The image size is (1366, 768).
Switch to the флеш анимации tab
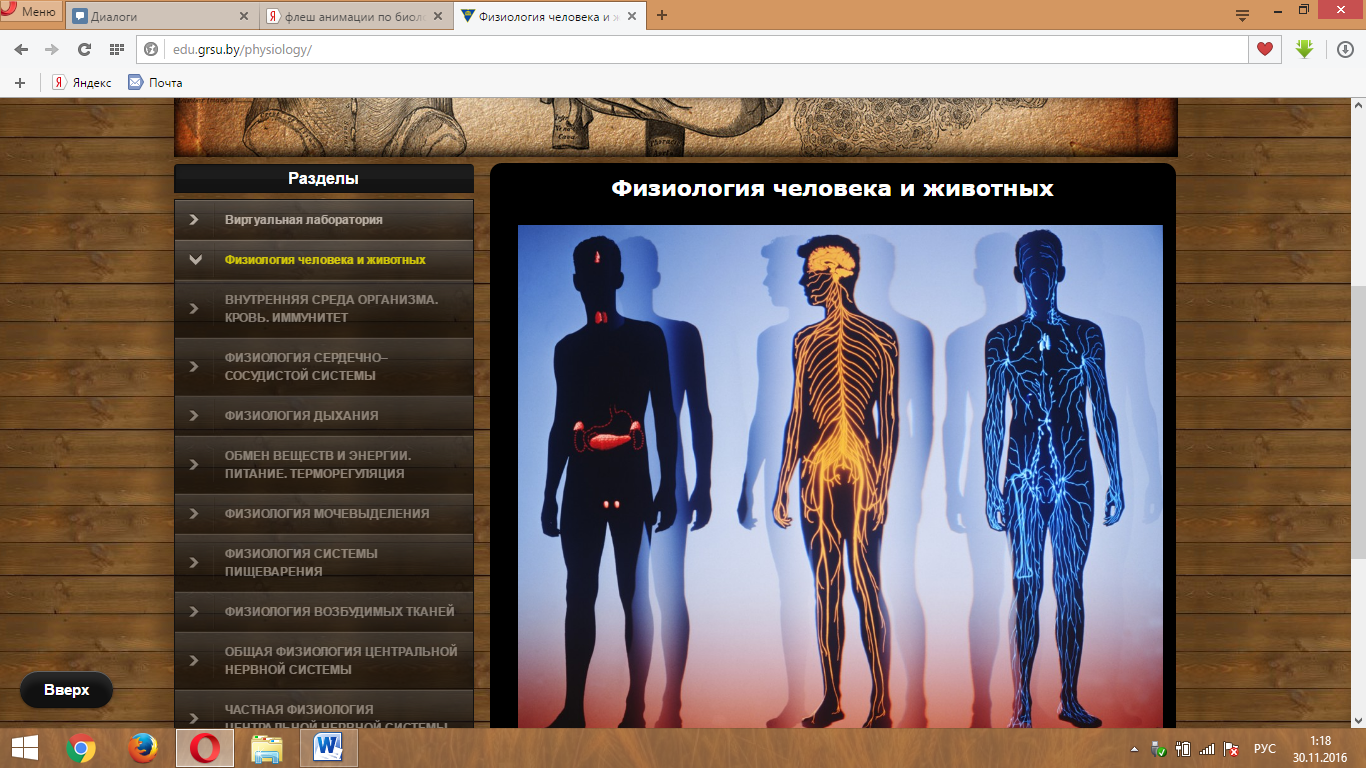pyautogui.click(x=355, y=16)
